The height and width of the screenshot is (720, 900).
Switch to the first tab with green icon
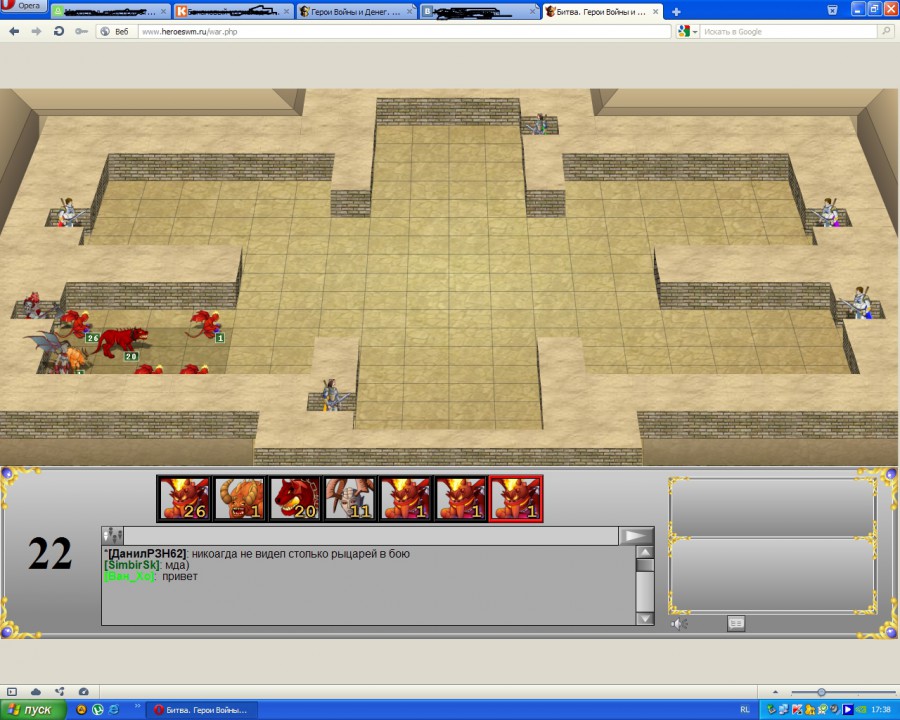pyautogui.click(x=110, y=11)
